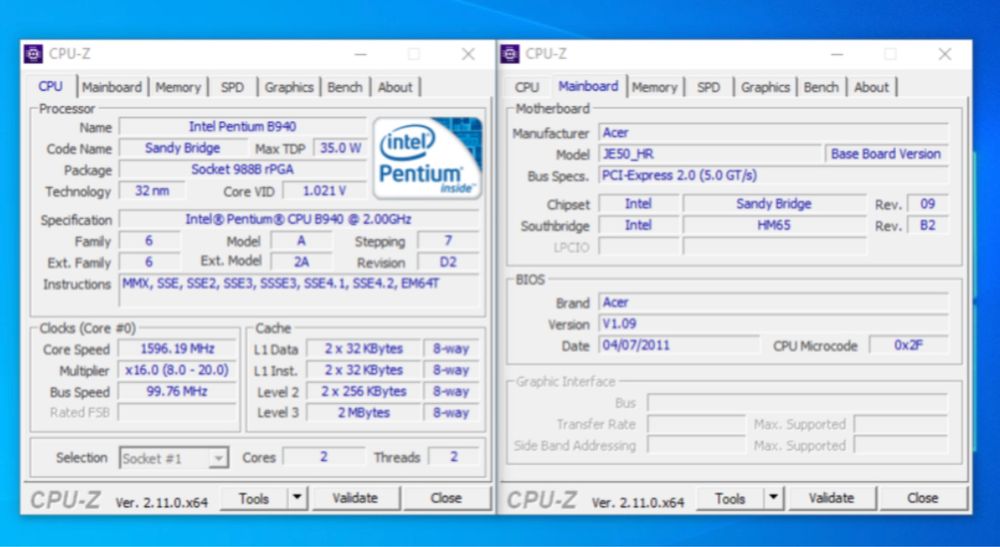The height and width of the screenshot is (547, 1000).
Task: Open Tools dropdown arrow in right CPU-Z window
Action: click(x=774, y=498)
